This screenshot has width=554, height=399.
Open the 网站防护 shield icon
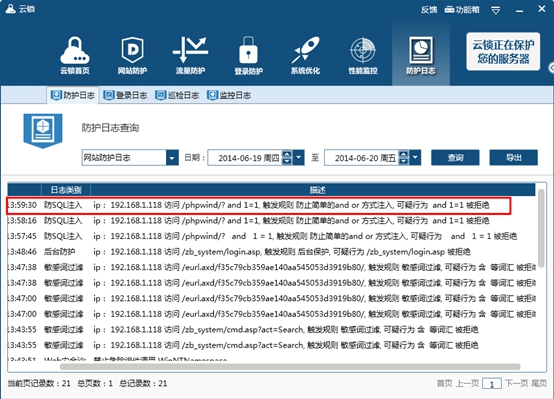tap(132, 55)
